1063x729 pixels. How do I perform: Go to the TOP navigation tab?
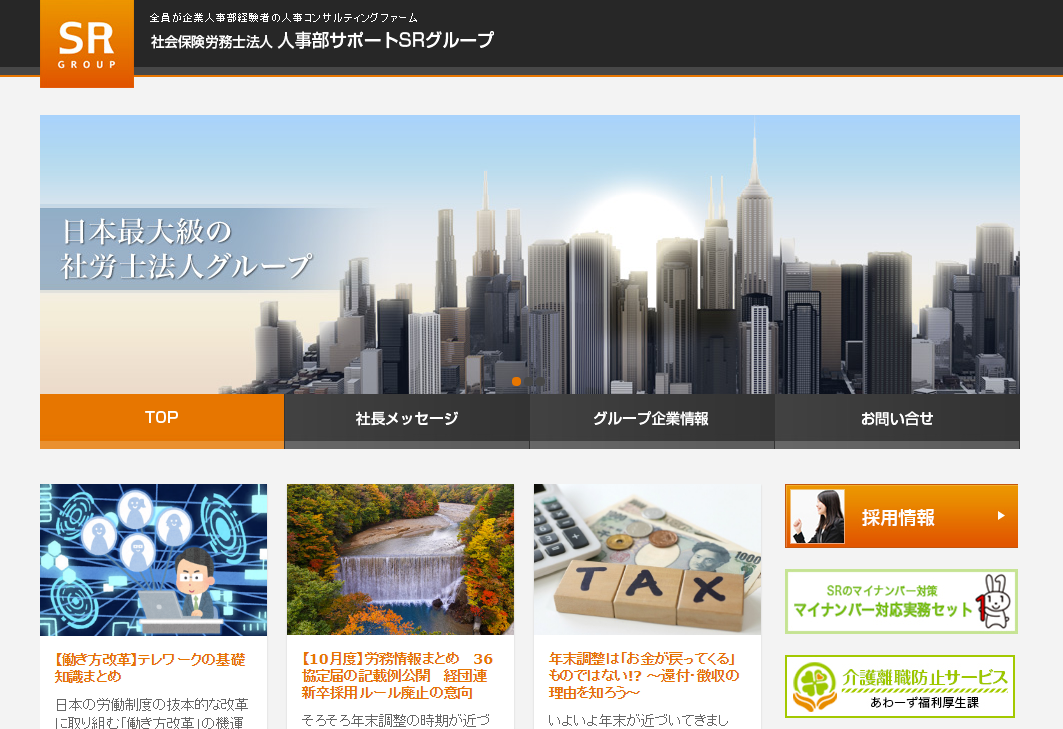[161, 420]
